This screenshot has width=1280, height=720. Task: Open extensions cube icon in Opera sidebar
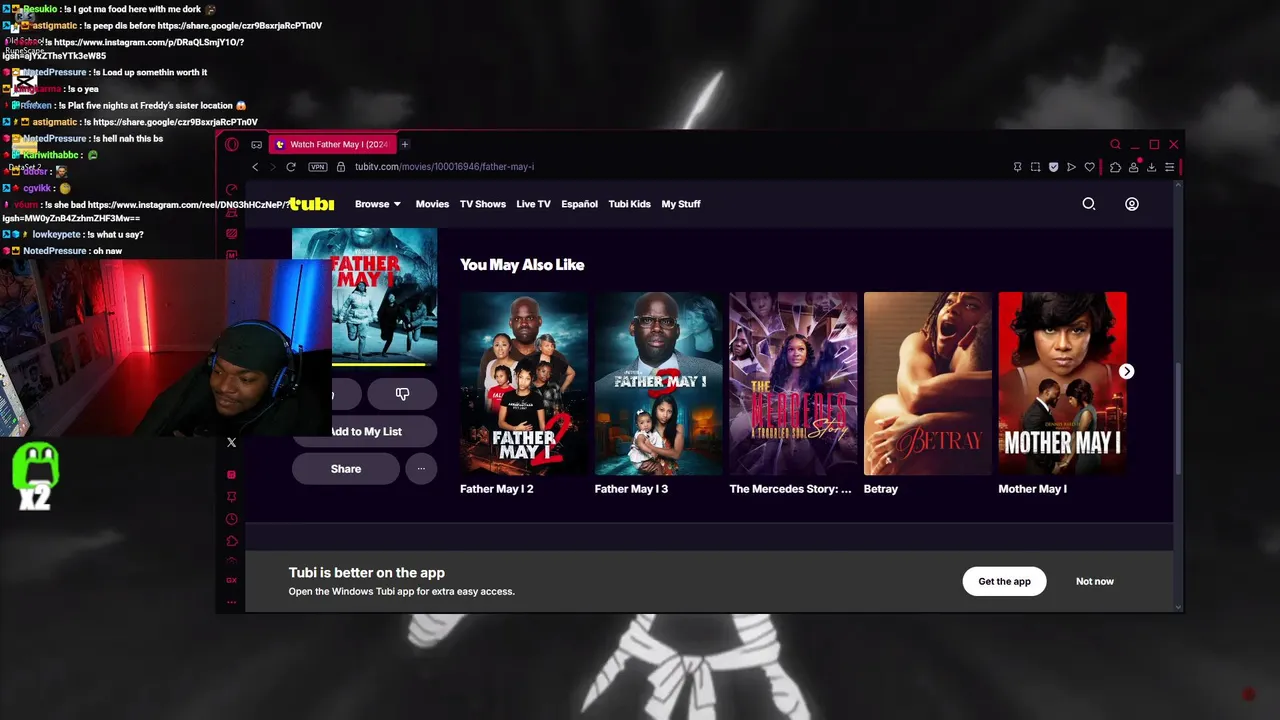click(x=232, y=541)
